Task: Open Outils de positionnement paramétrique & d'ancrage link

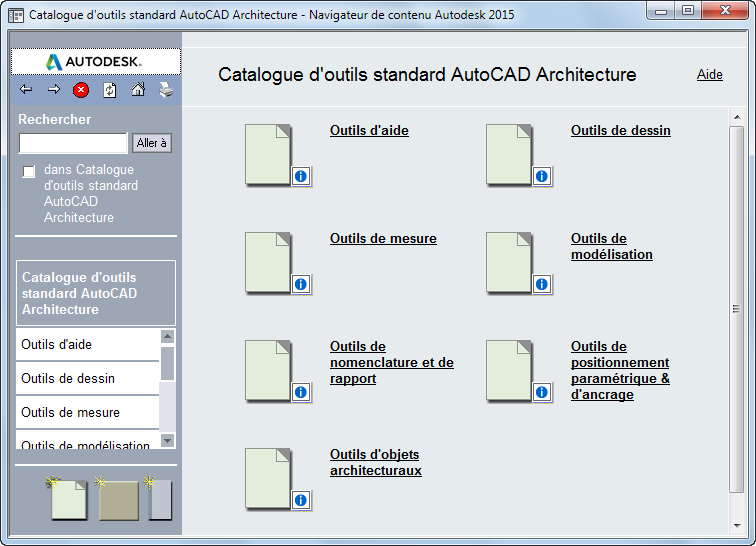Action: pyautogui.click(x=620, y=370)
